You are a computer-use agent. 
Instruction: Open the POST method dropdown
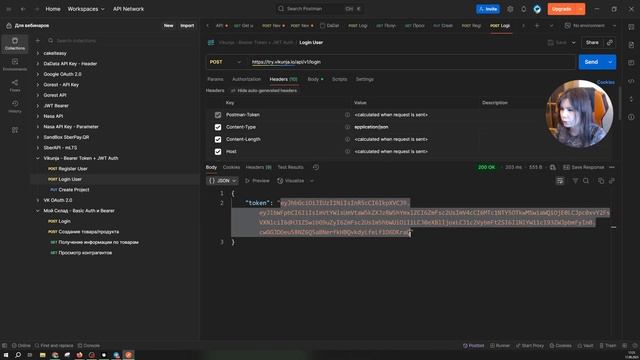[x=225, y=62]
